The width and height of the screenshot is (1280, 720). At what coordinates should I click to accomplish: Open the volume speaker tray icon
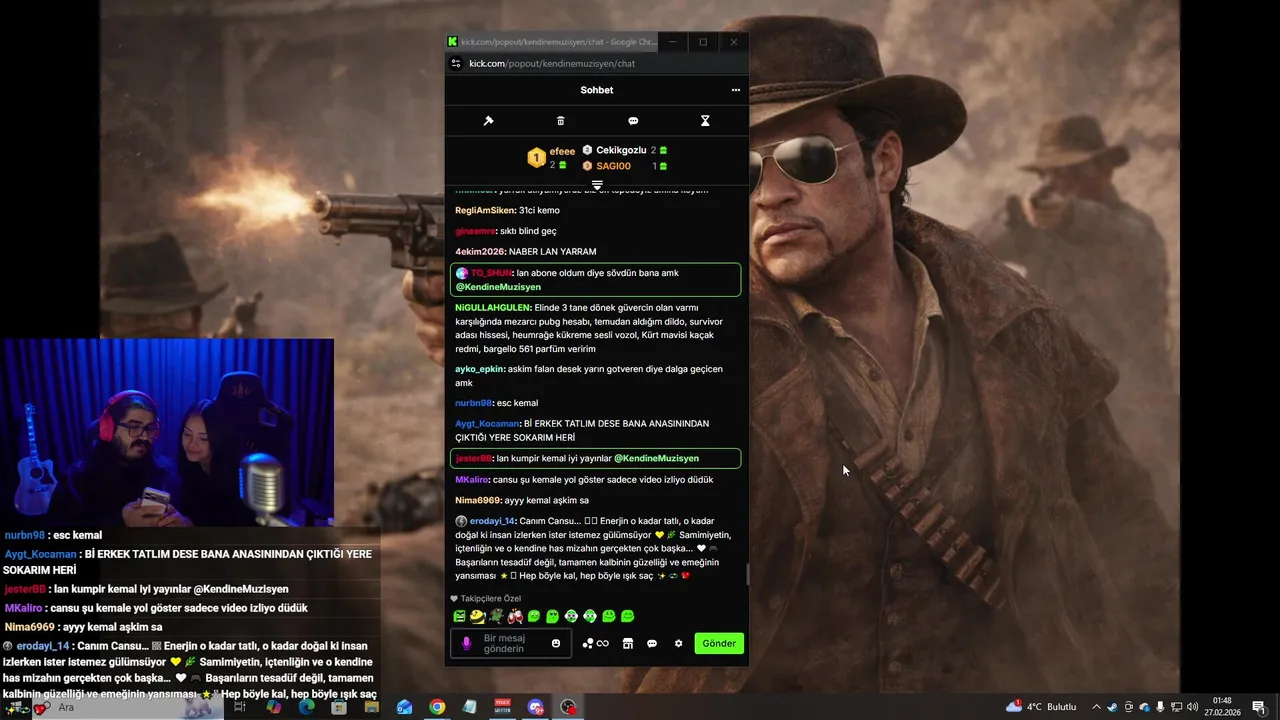point(1192,707)
